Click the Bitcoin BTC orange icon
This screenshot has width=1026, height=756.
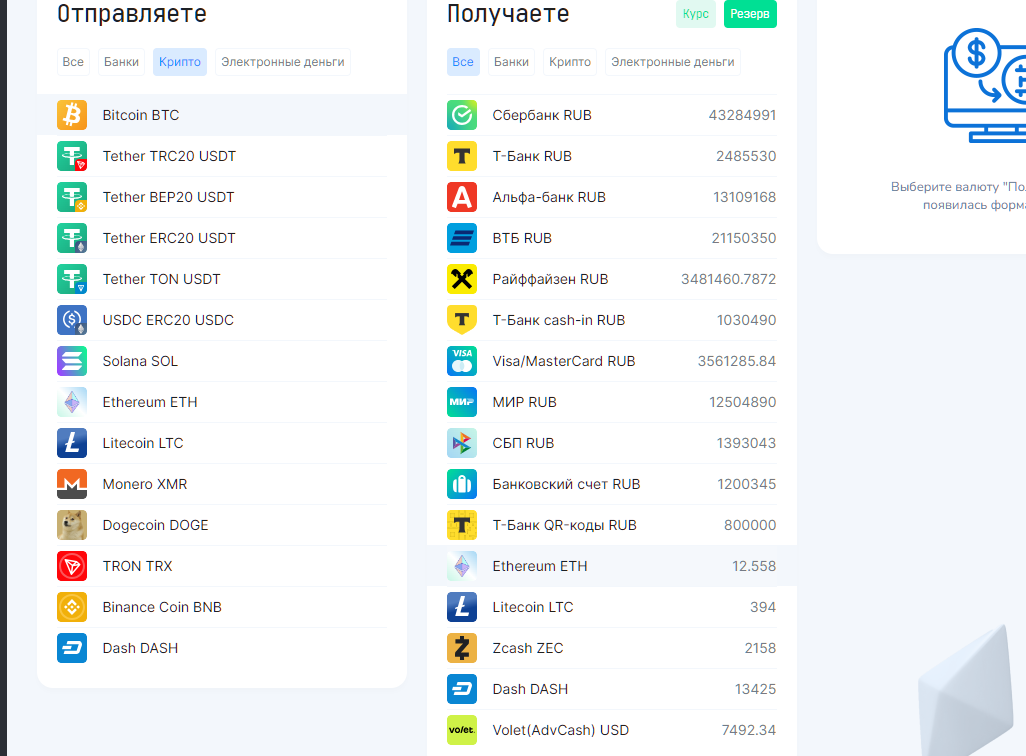(72, 115)
